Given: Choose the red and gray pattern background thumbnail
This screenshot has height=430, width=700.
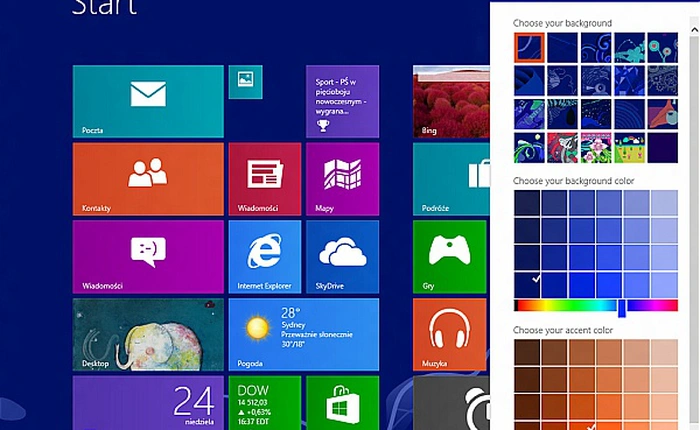Looking at the screenshot, I should [562, 148].
